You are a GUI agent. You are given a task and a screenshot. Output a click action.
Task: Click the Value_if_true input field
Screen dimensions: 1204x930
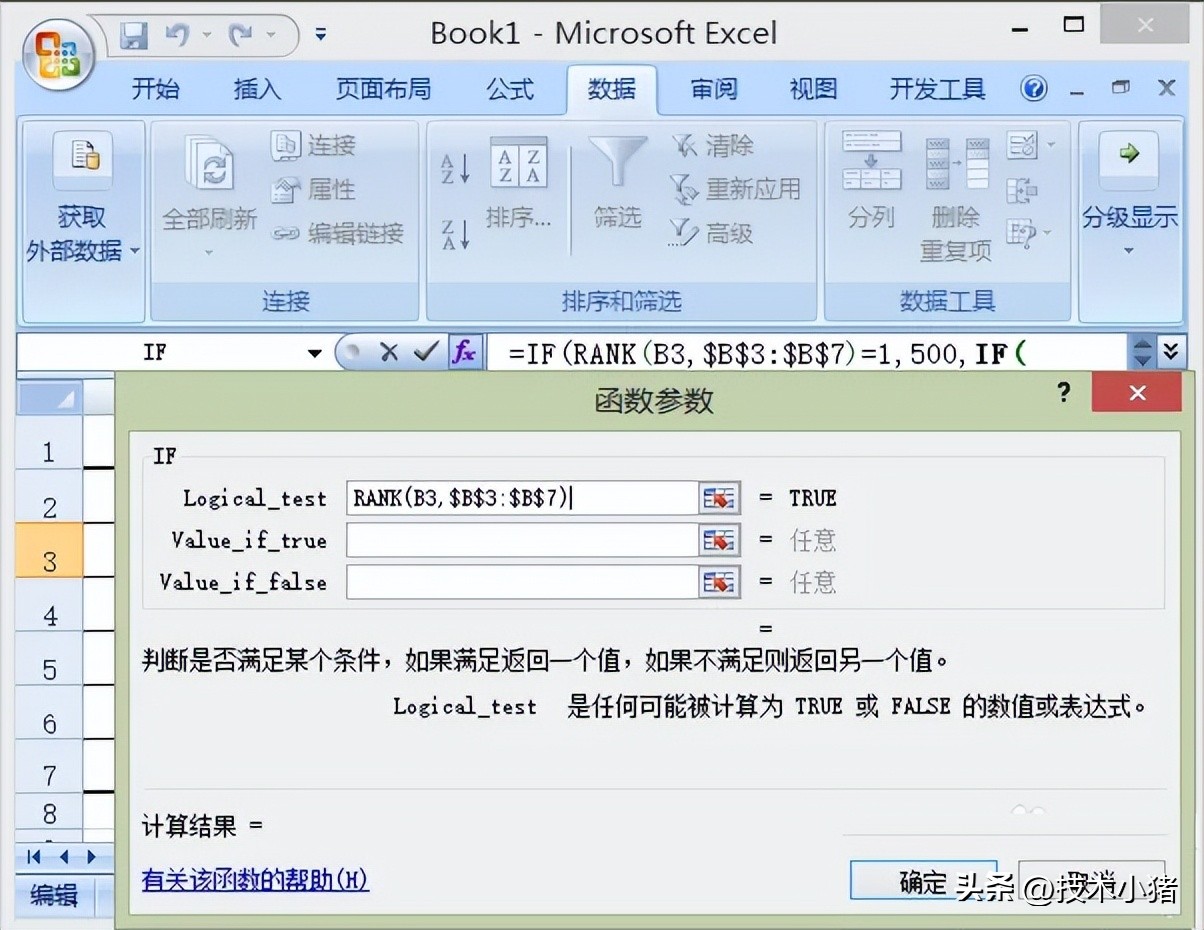pyautogui.click(x=521, y=540)
